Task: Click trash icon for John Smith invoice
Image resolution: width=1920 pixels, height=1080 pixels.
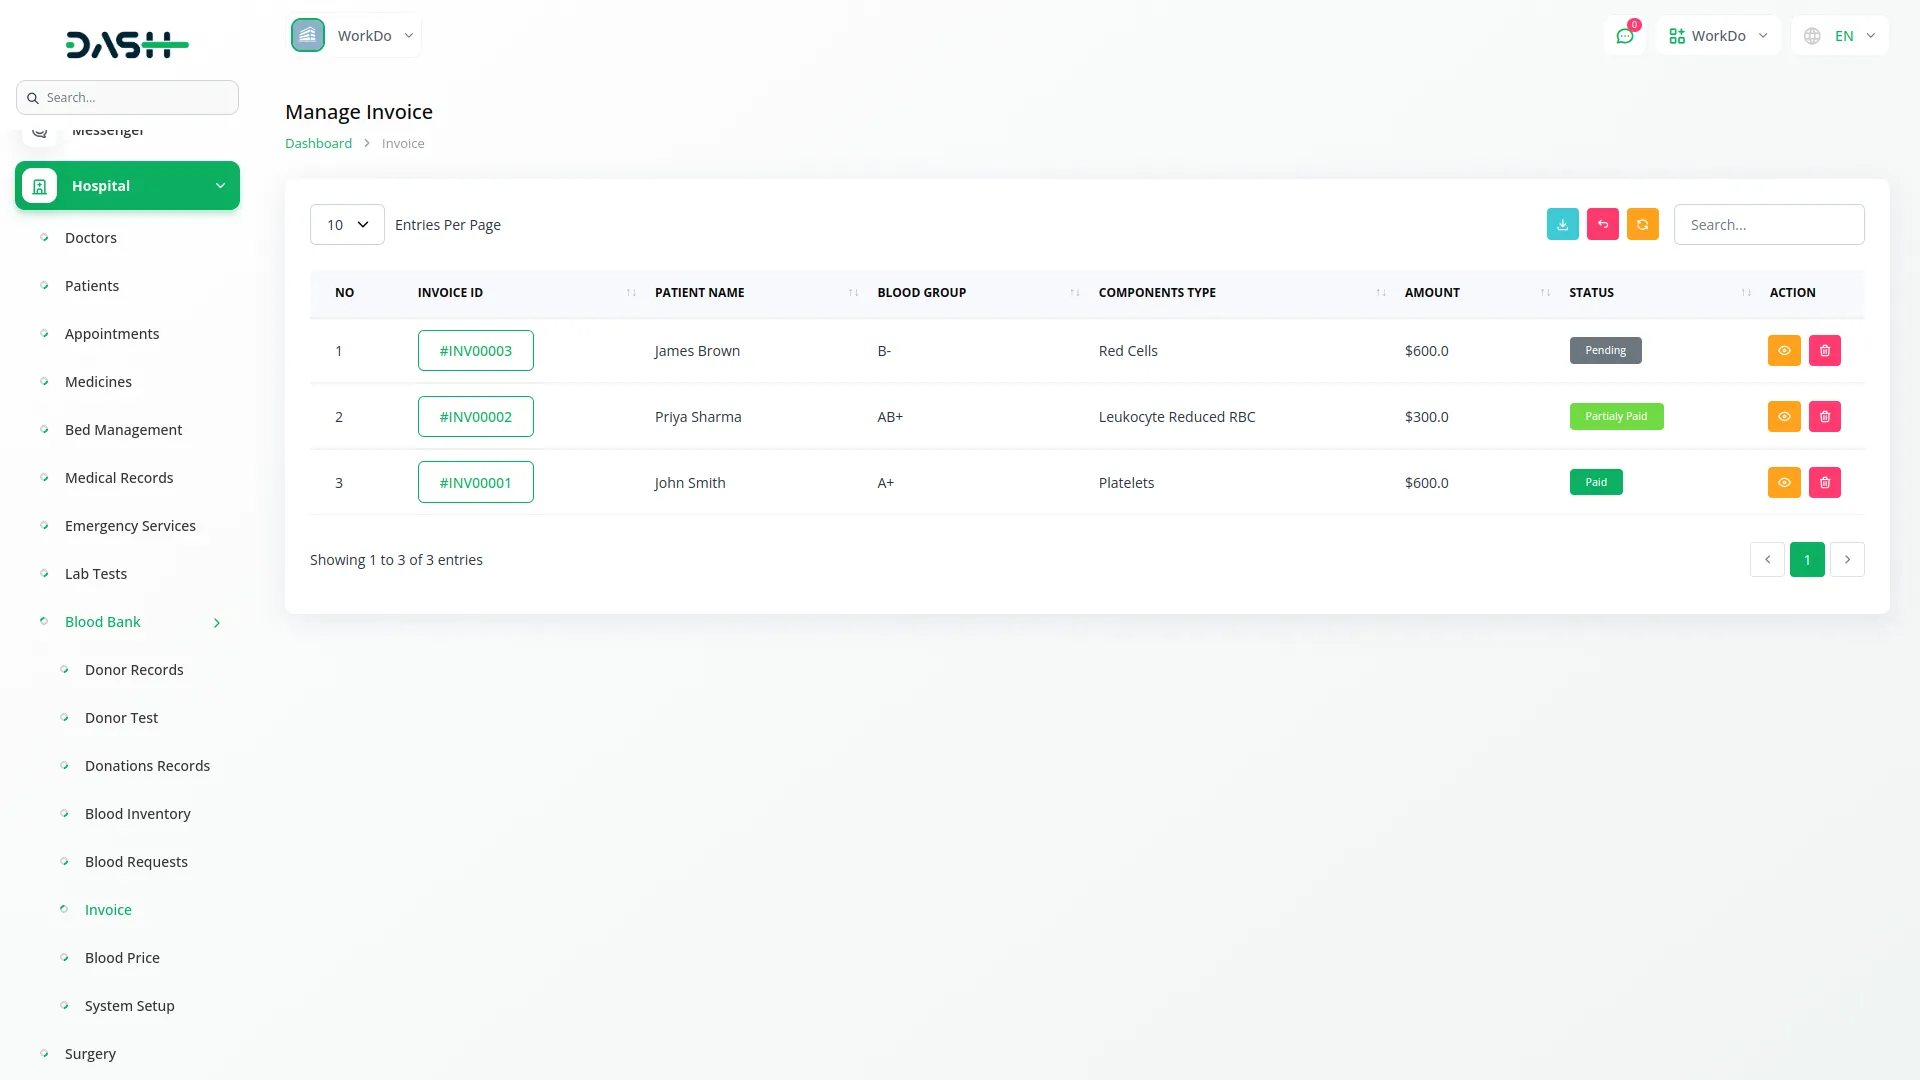Action: click(x=1824, y=482)
